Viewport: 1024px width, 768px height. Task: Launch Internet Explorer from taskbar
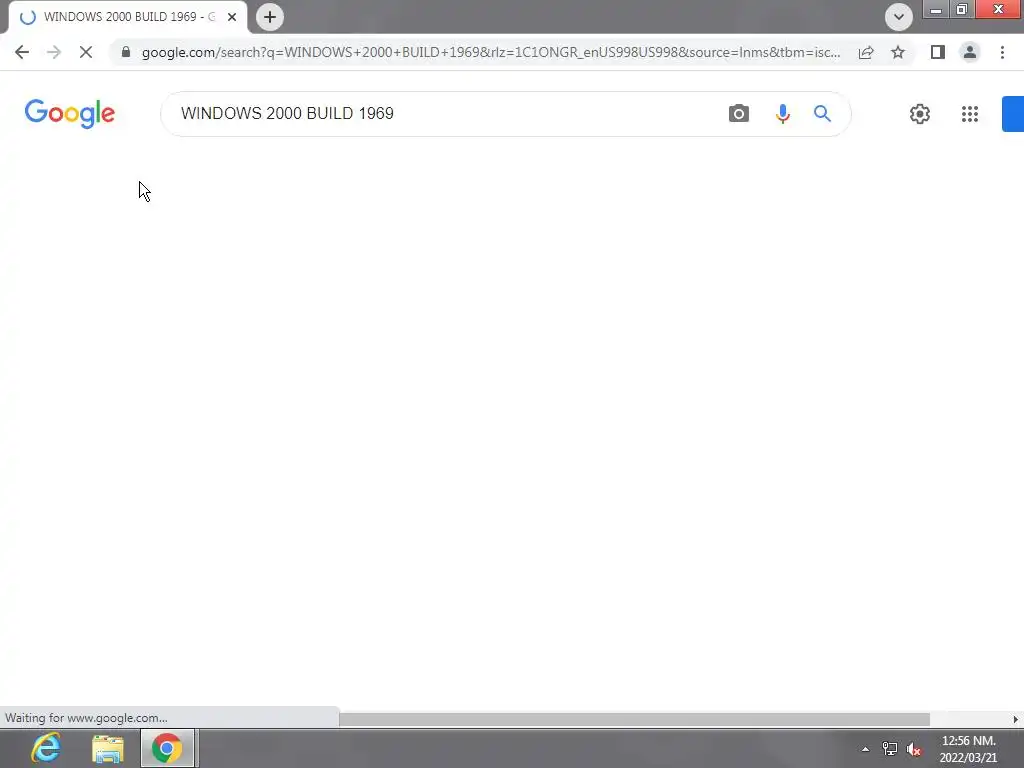46,748
